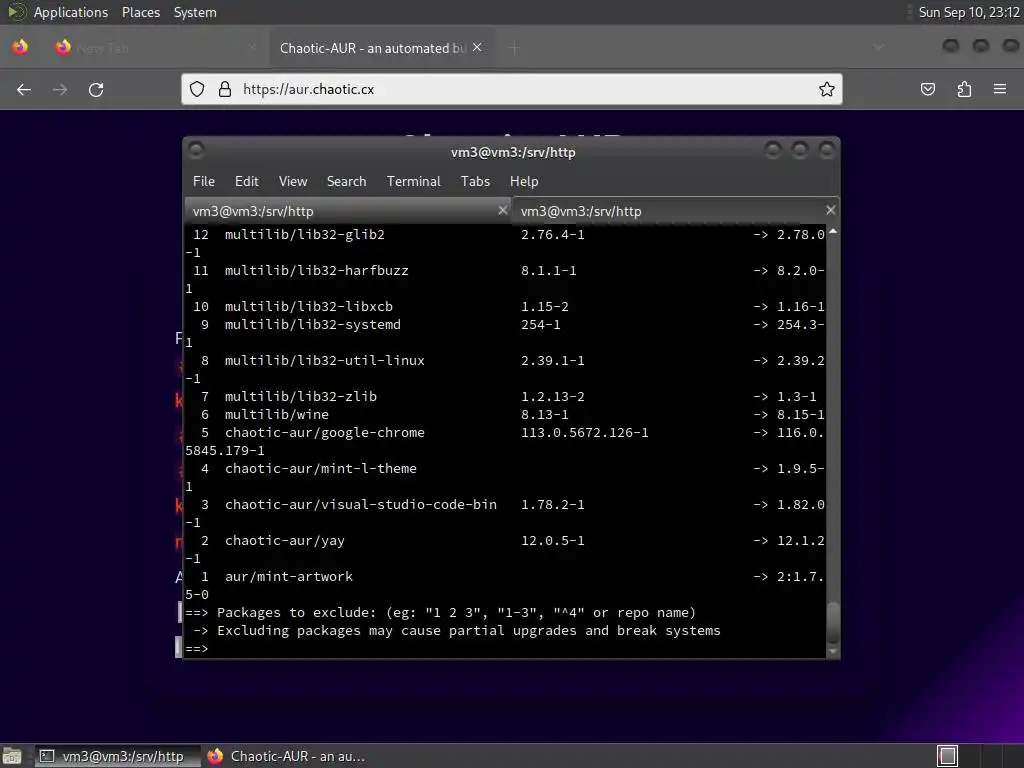1024x768 pixels.
Task: Open Firefox extensions puzzle icon
Action: pos(964,89)
